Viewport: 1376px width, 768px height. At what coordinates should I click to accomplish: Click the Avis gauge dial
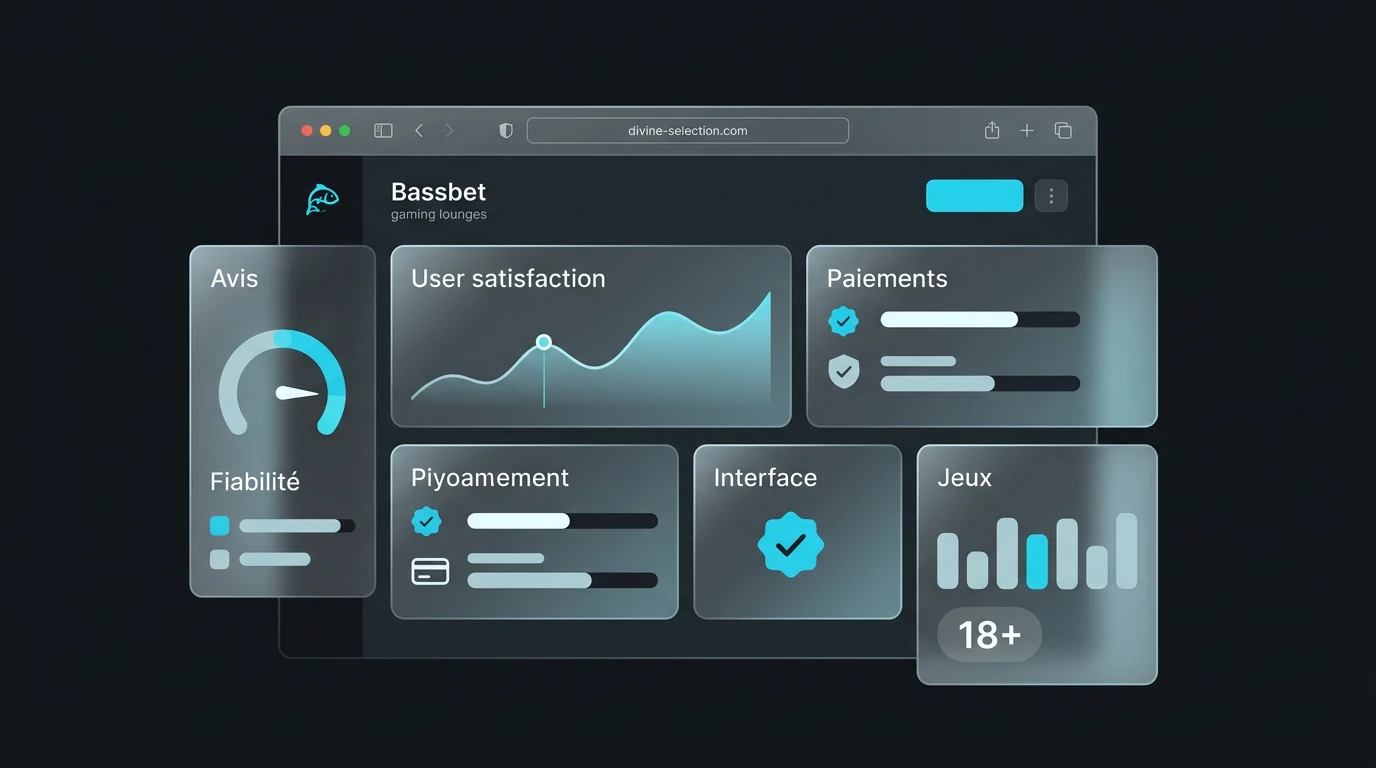point(282,383)
